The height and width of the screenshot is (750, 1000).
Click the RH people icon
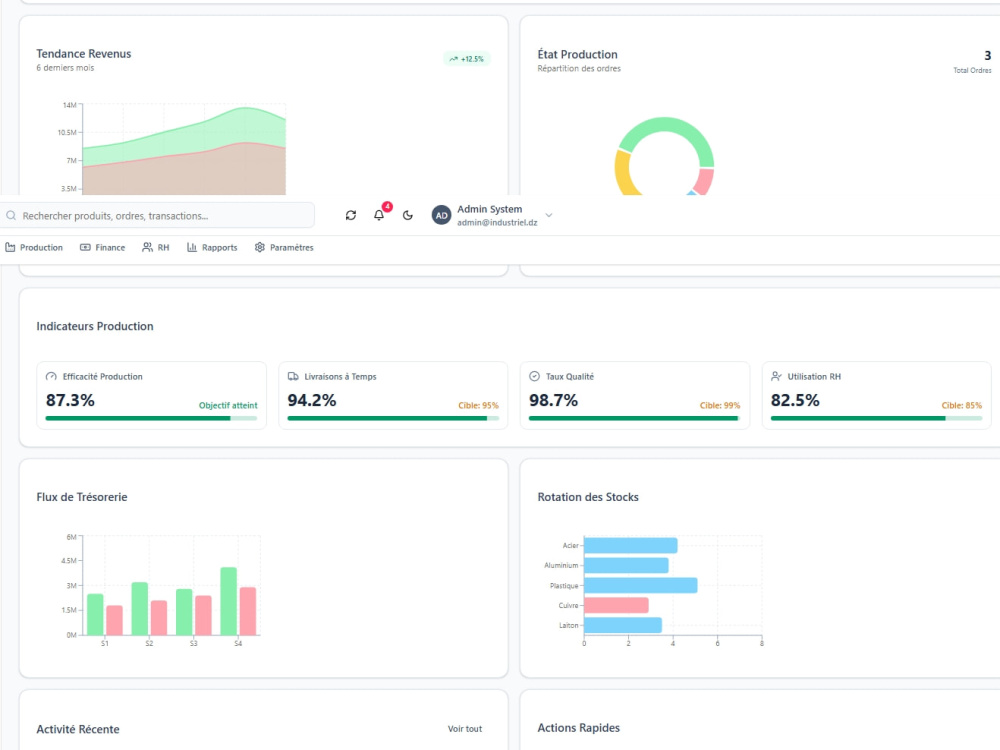point(147,247)
